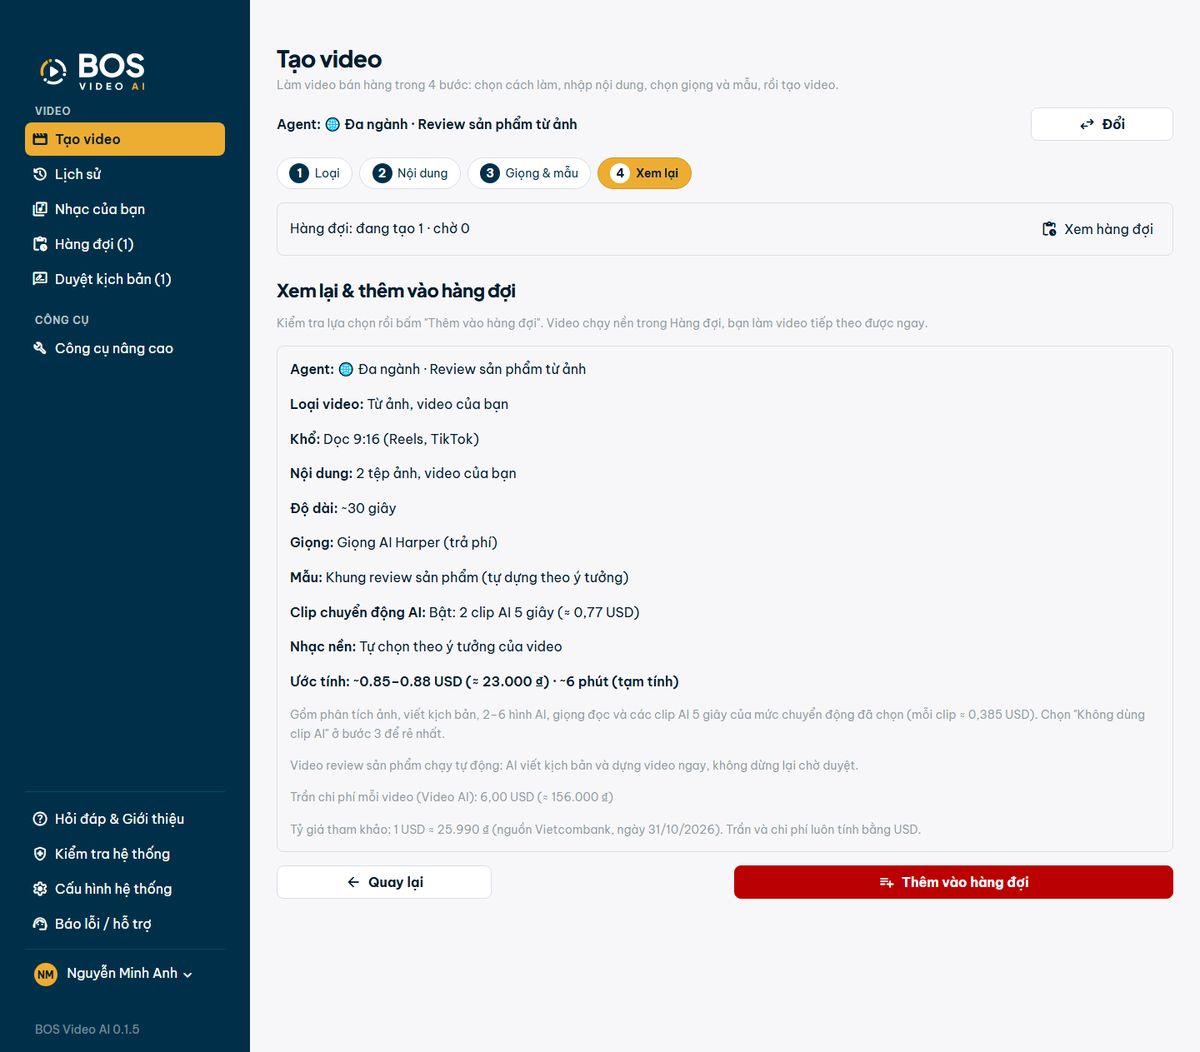Go to step 2 Nội dung
Image resolution: width=1200 pixels, height=1052 pixels.
pyautogui.click(x=410, y=173)
